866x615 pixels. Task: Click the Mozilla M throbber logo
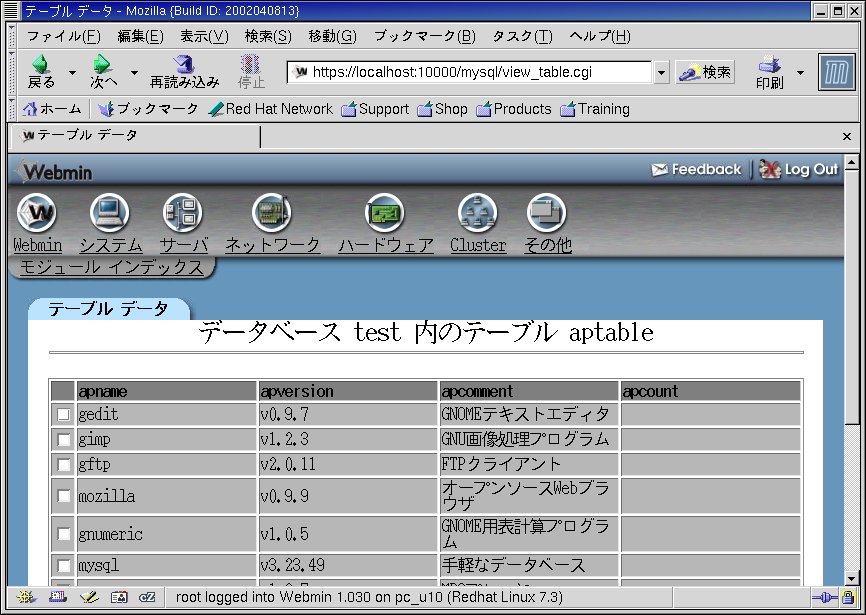click(836, 72)
